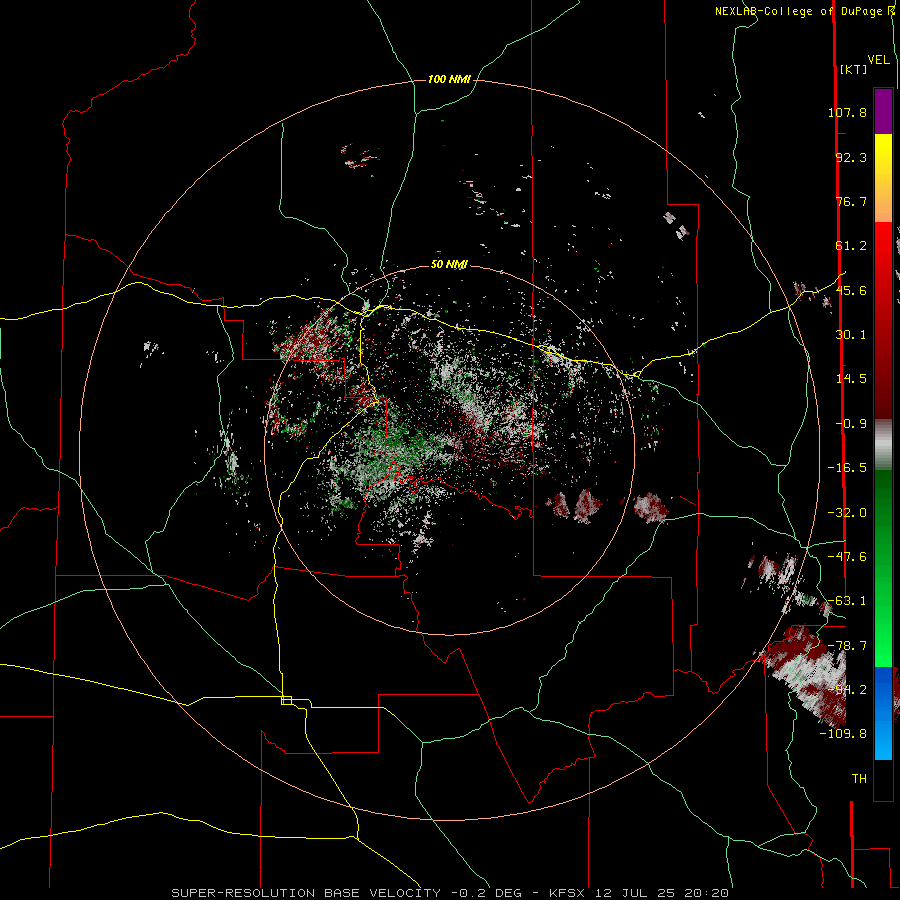The width and height of the screenshot is (900, 900).
Task: Click the VEL legend title
Action: pyautogui.click(x=879, y=60)
